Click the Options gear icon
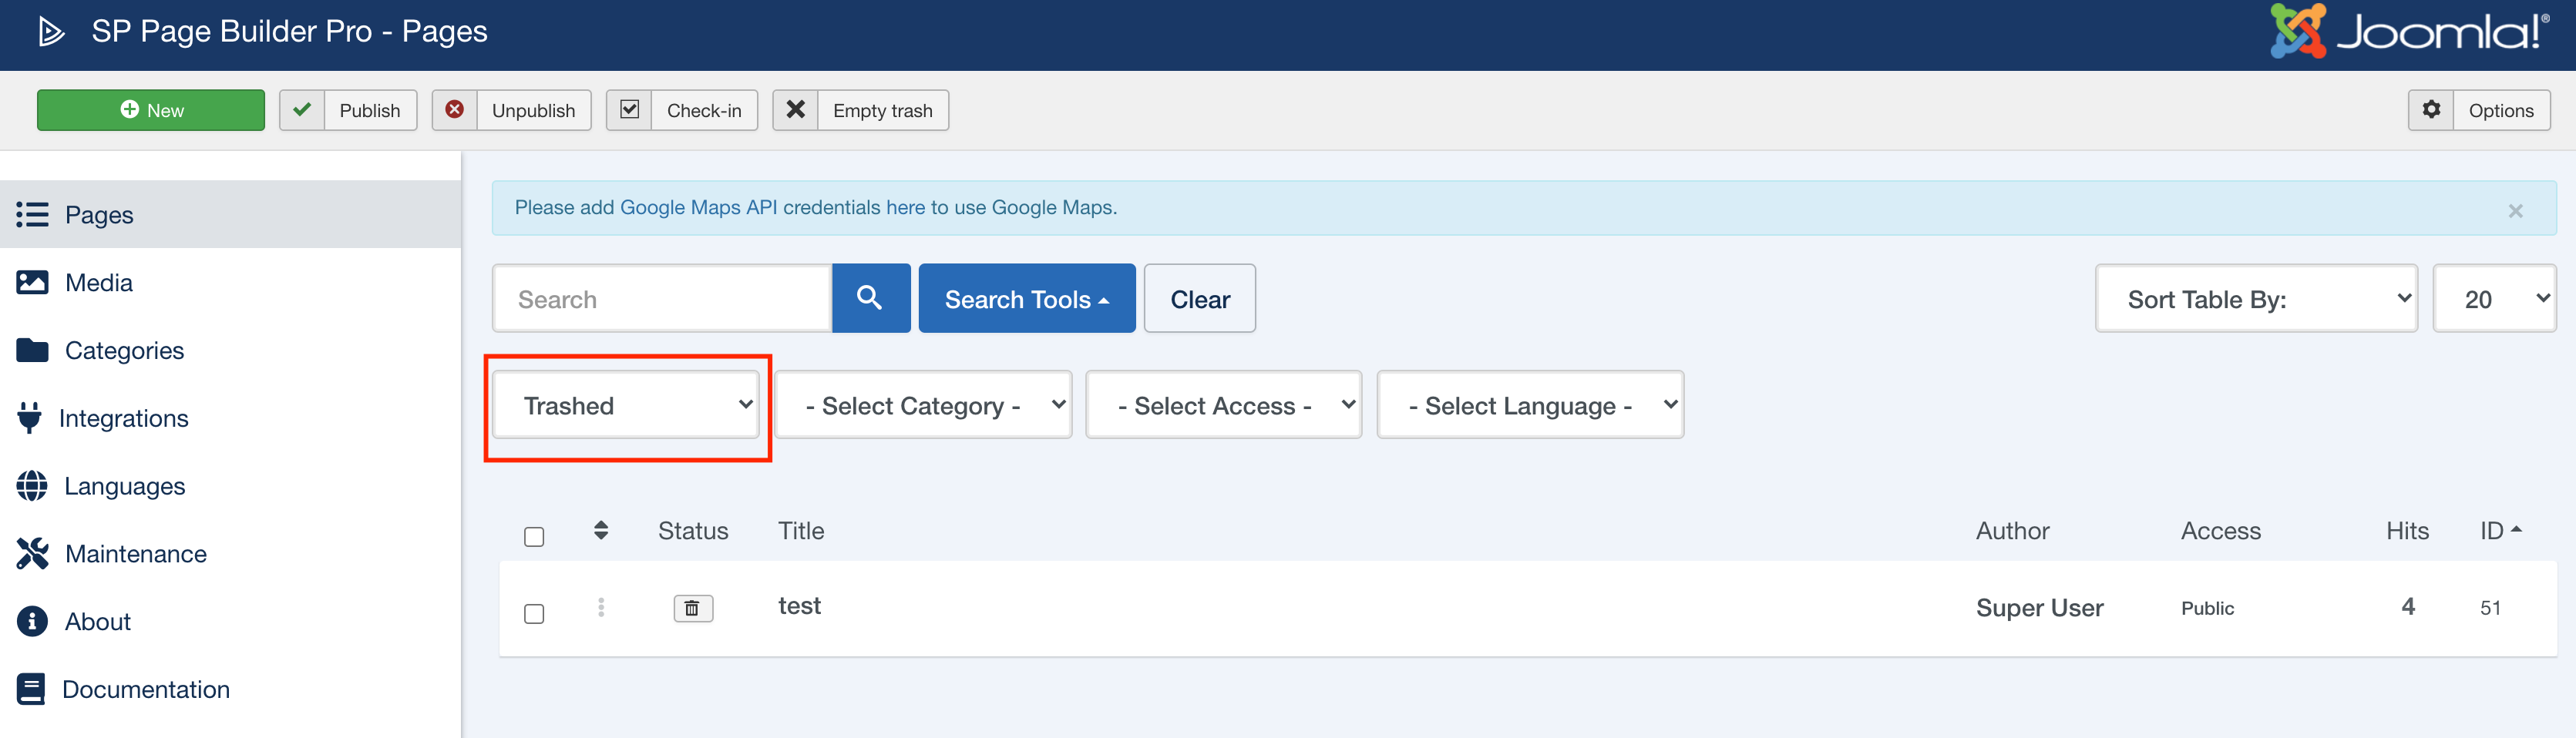This screenshot has width=2576, height=738. [2431, 110]
